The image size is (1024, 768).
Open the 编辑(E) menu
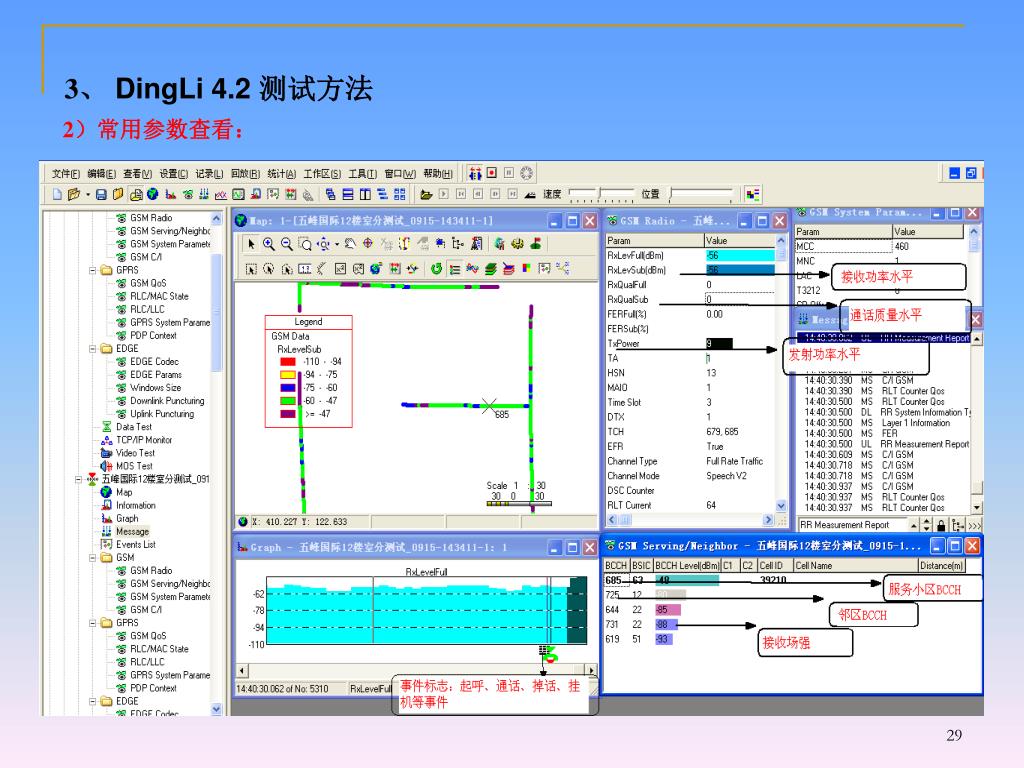point(101,174)
